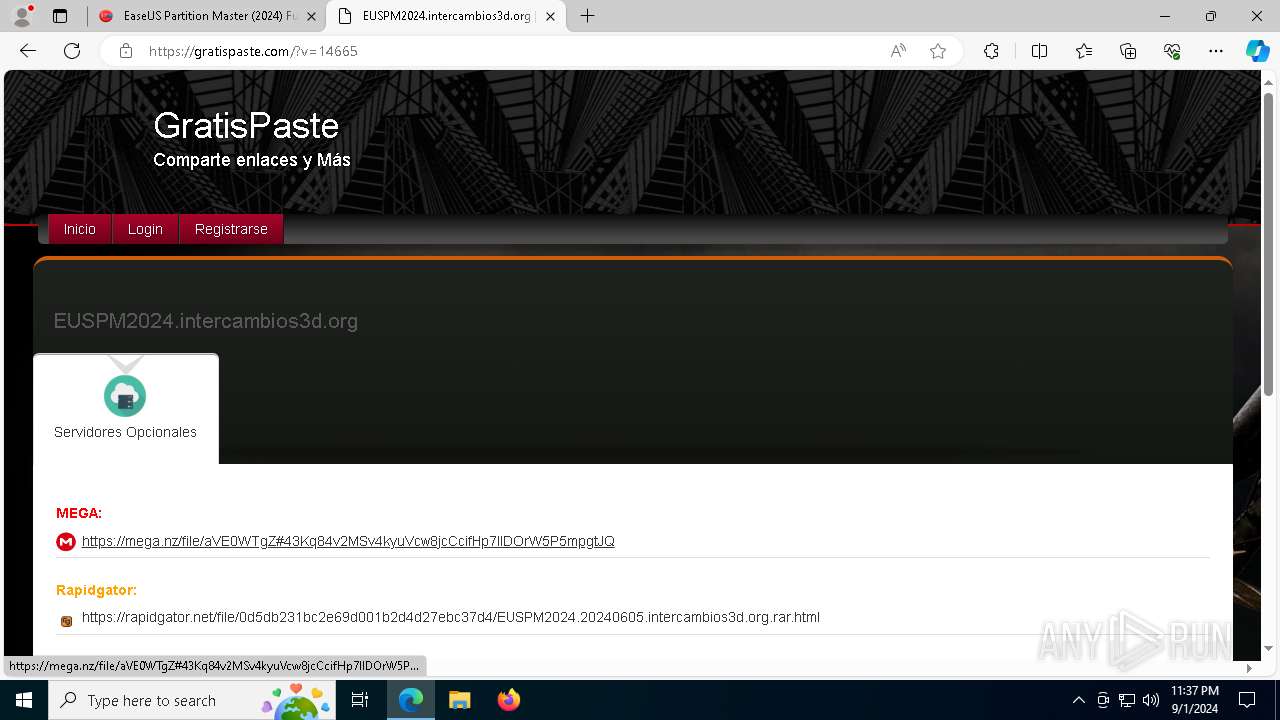This screenshot has width=1280, height=720.
Task: Open File Explorer from the taskbar
Action: 459,700
